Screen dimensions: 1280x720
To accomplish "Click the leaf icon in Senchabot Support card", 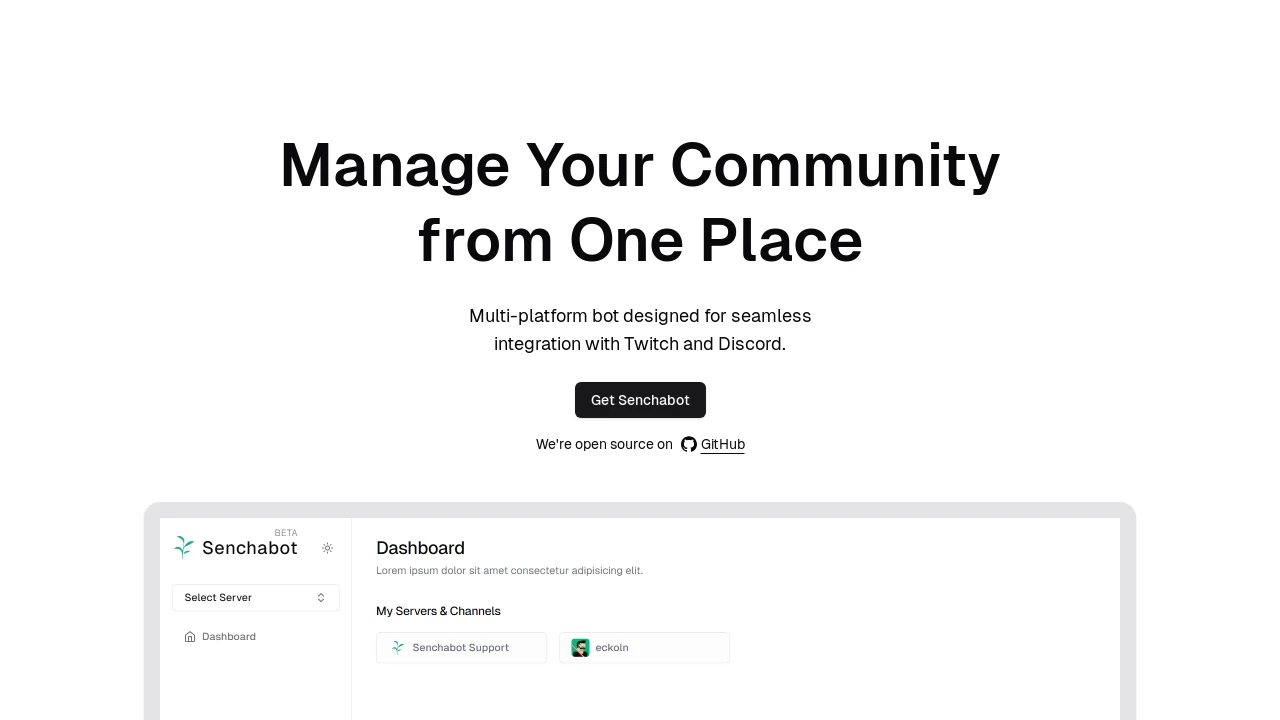I will point(398,648).
